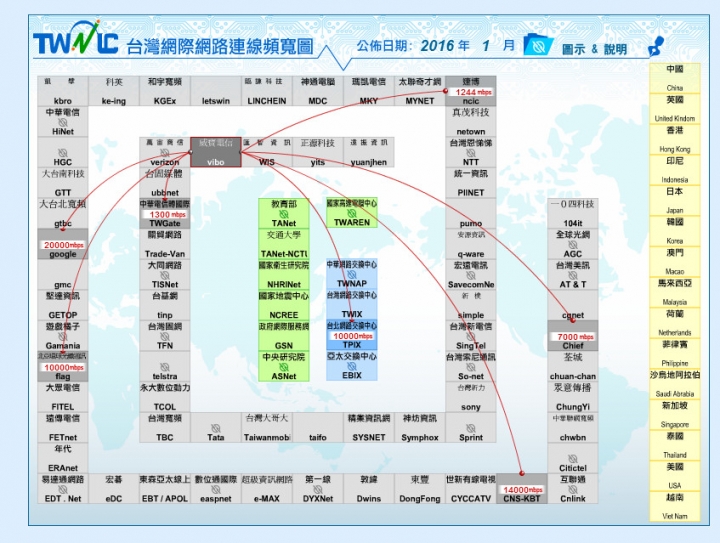Click the link icon in the Cnlink cell

(573, 489)
